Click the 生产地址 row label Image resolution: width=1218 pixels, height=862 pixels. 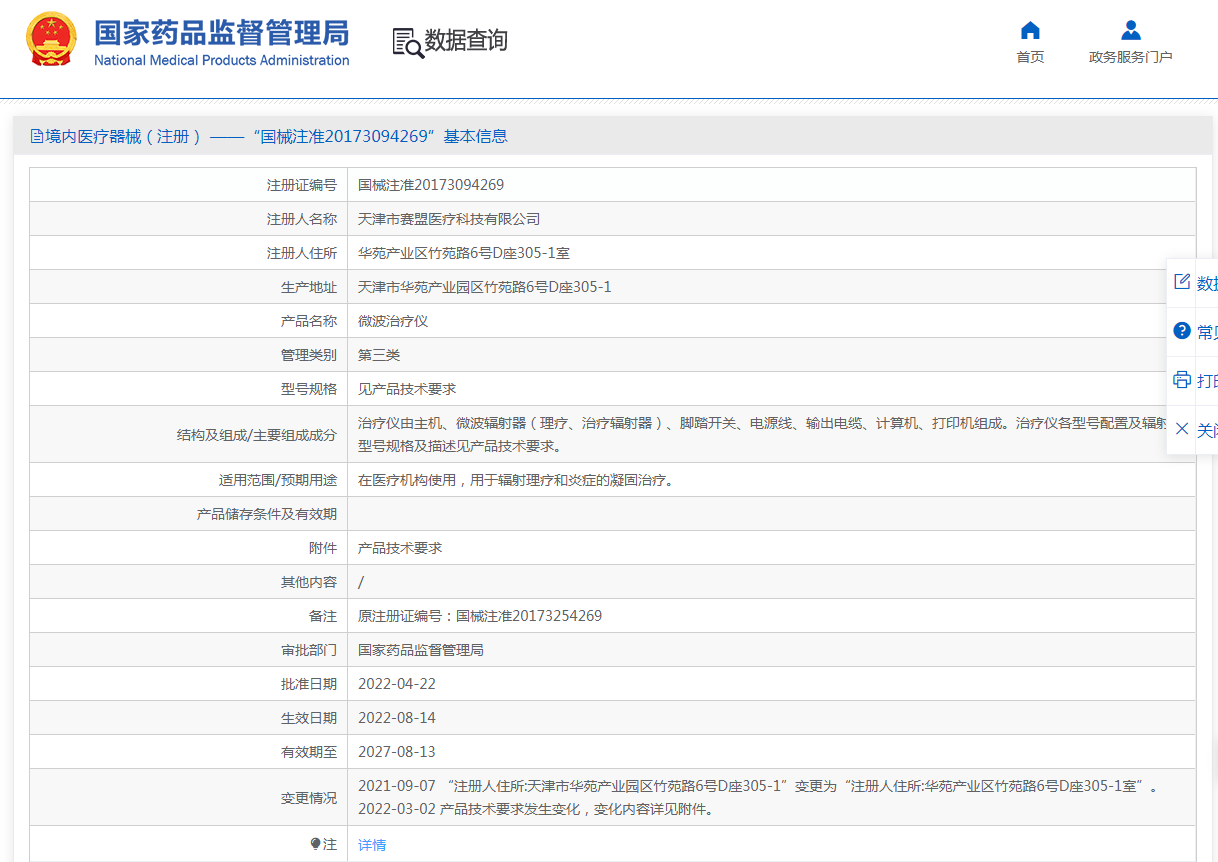309,287
